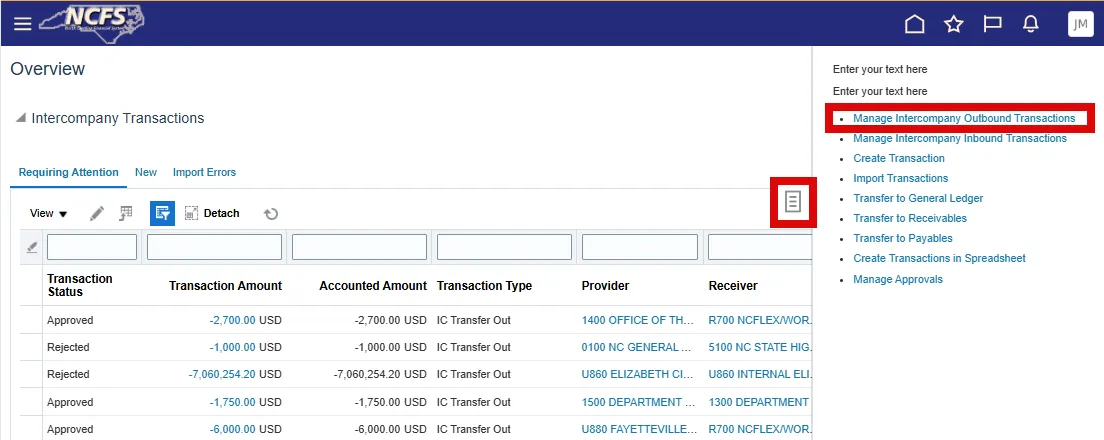Click the Receiver filter field
The height and width of the screenshot is (440, 1104).
point(760,247)
